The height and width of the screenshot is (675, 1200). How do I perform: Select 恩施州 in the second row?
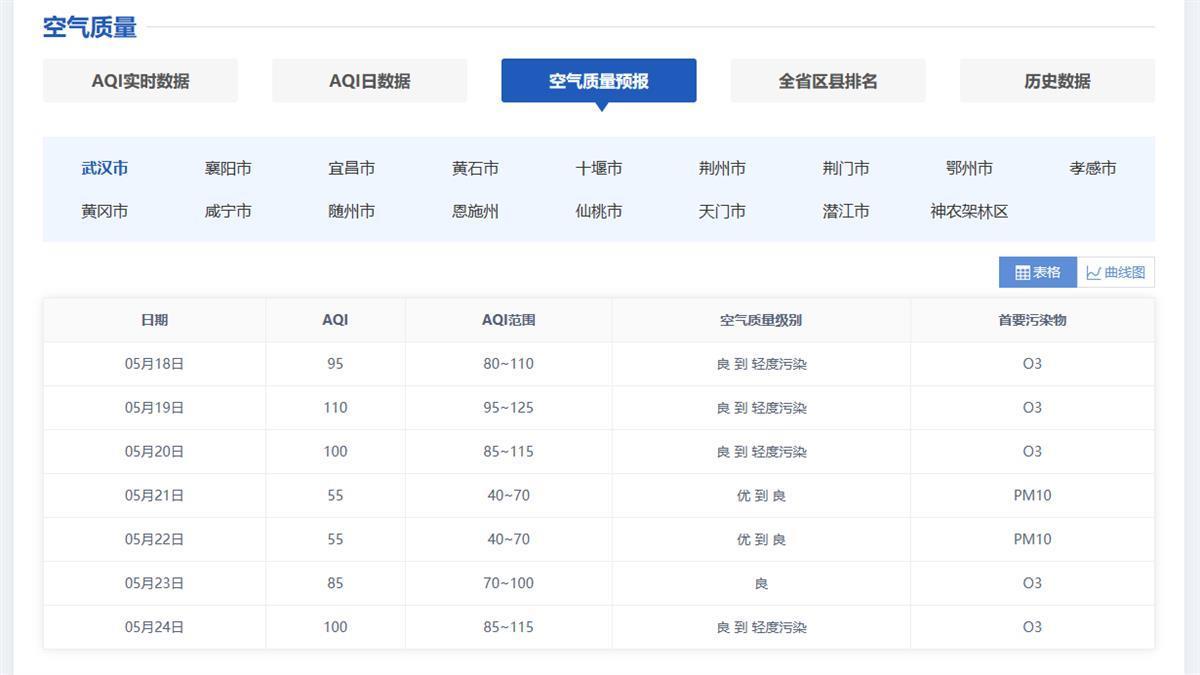tap(475, 211)
